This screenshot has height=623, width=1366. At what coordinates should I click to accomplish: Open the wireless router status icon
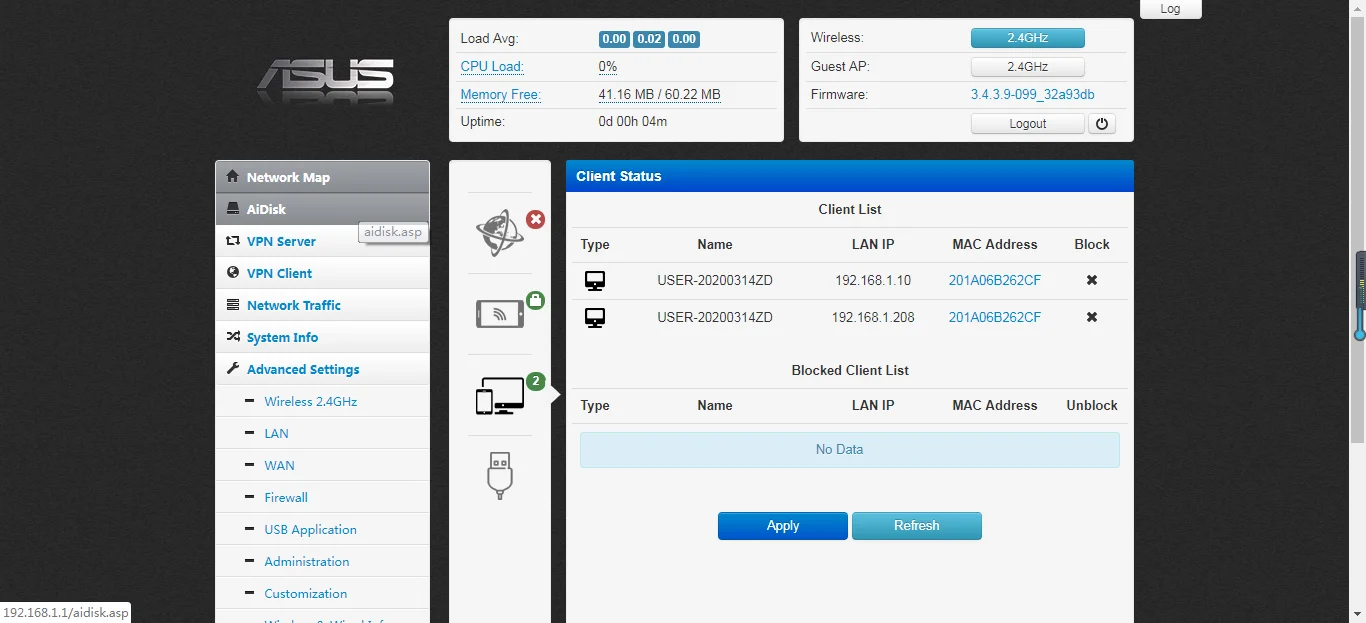click(x=499, y=314)
